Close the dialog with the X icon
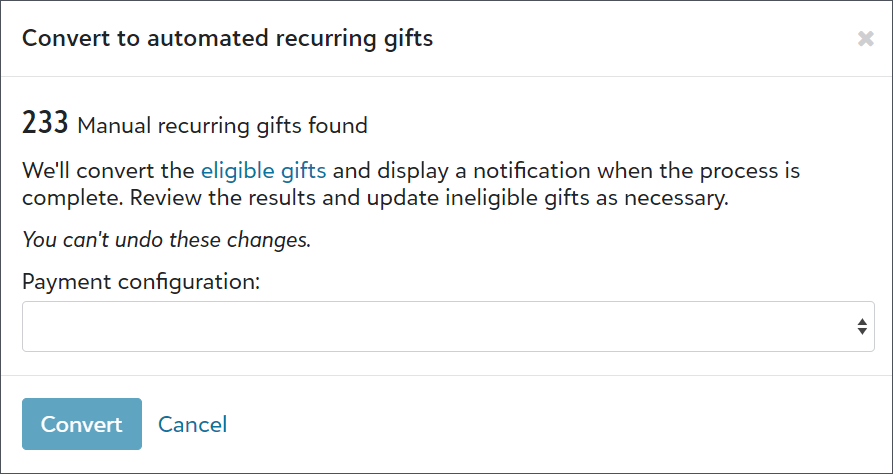Screen dimensions: 893x474 tap(866, 39)
